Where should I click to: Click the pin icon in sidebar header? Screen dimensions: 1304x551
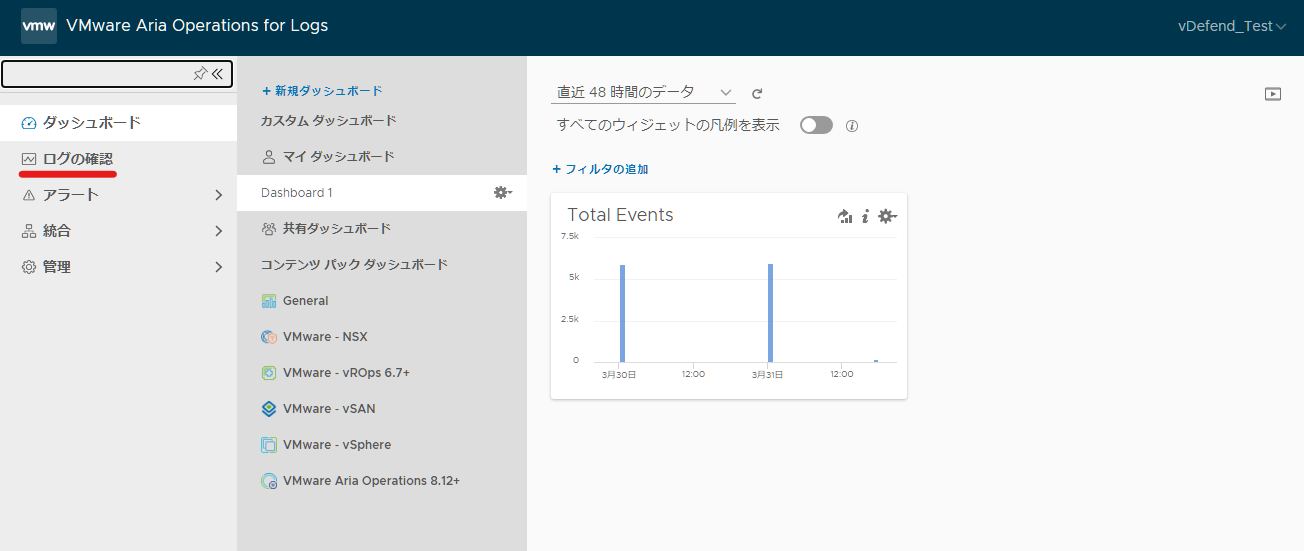(200, 73)
